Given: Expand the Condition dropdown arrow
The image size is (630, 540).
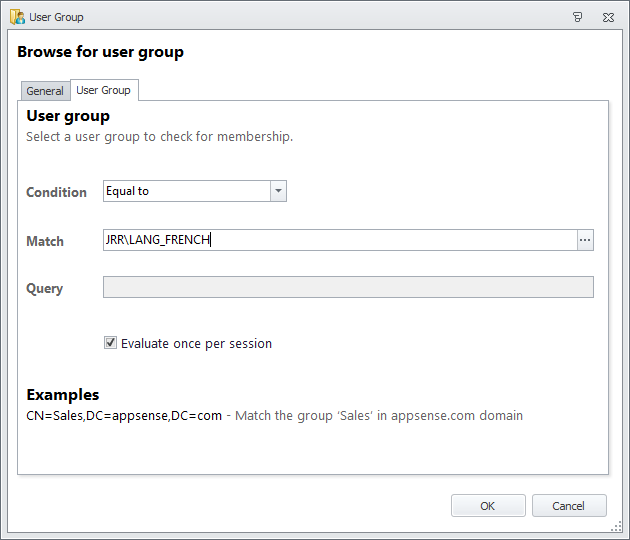Looking at the screenshot, I should [278, 191].
